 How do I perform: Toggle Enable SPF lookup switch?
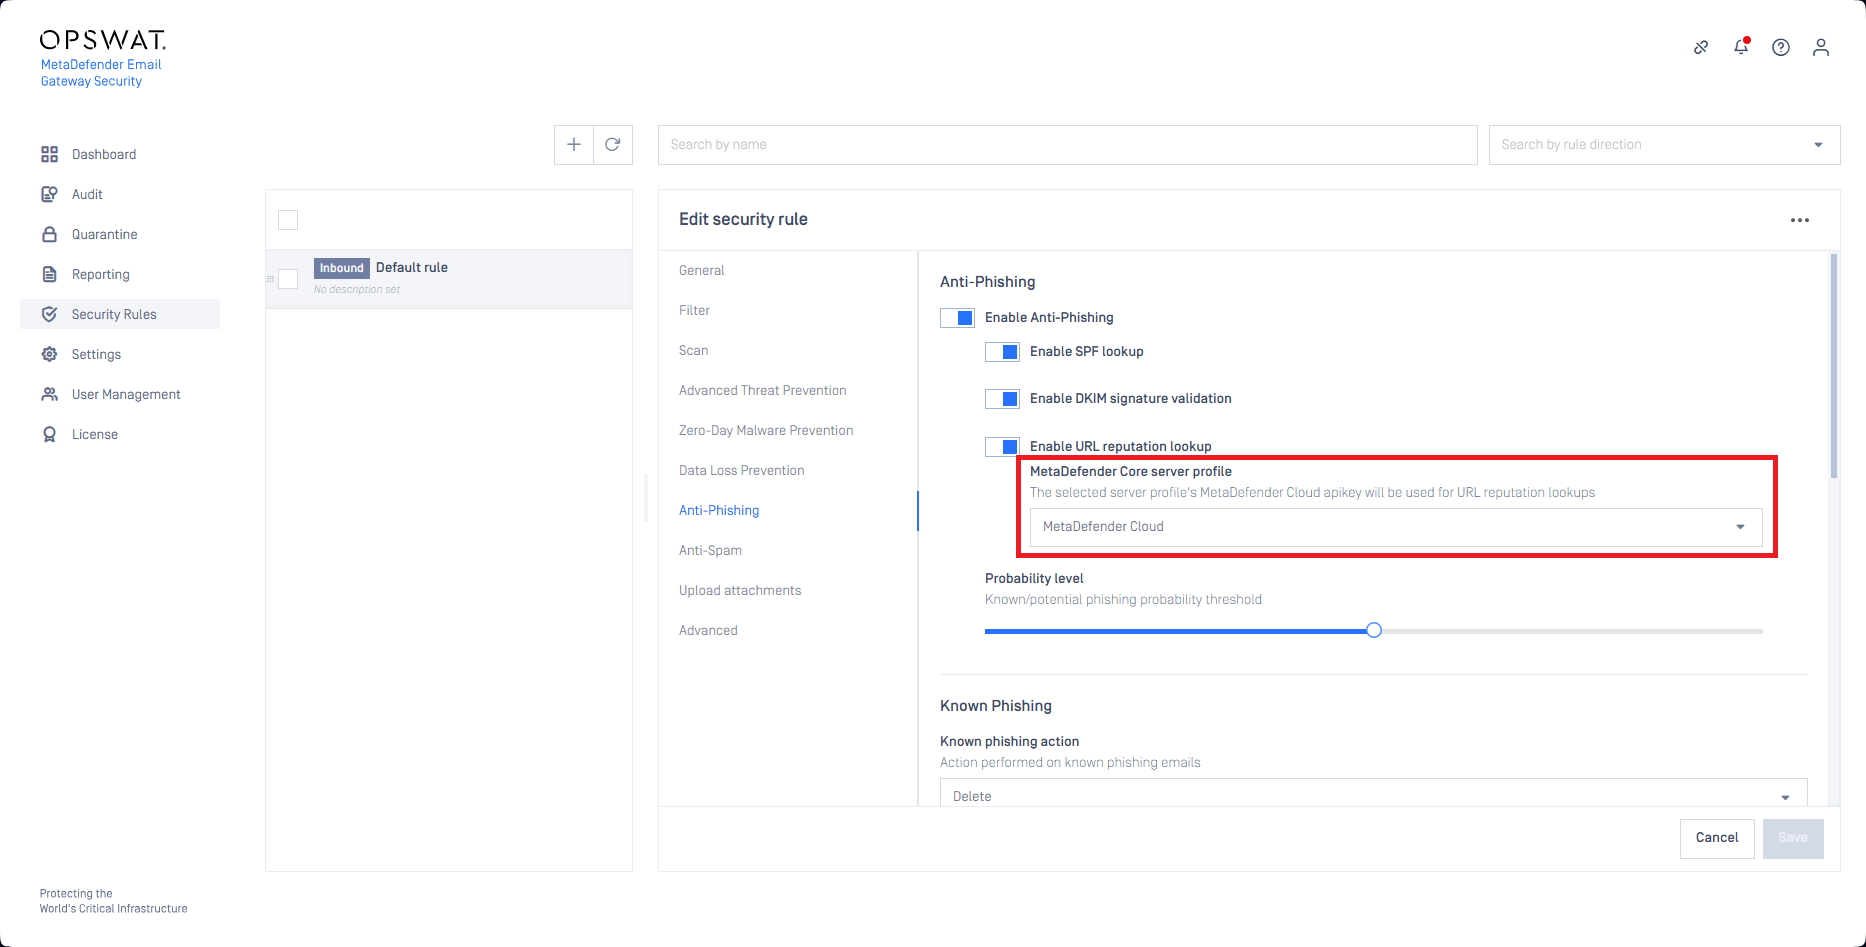[1002, 352]
